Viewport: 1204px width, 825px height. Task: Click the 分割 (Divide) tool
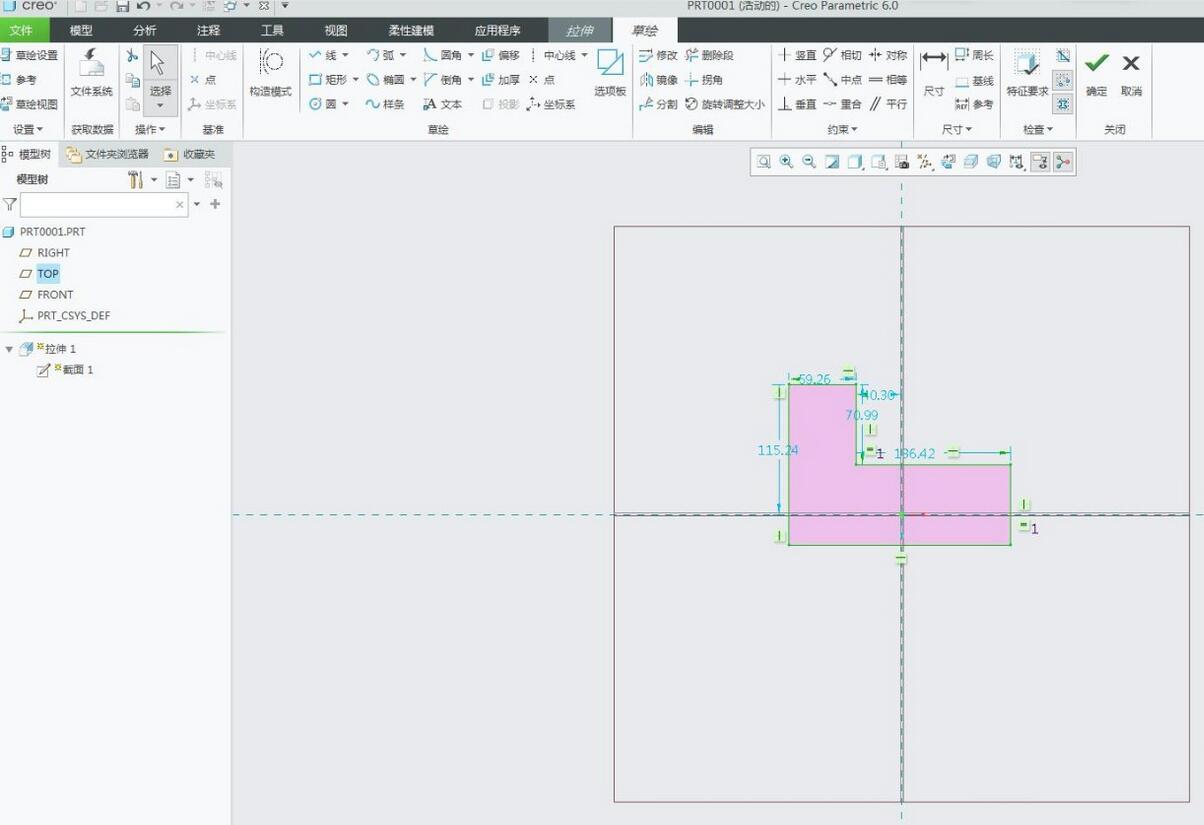658,104
